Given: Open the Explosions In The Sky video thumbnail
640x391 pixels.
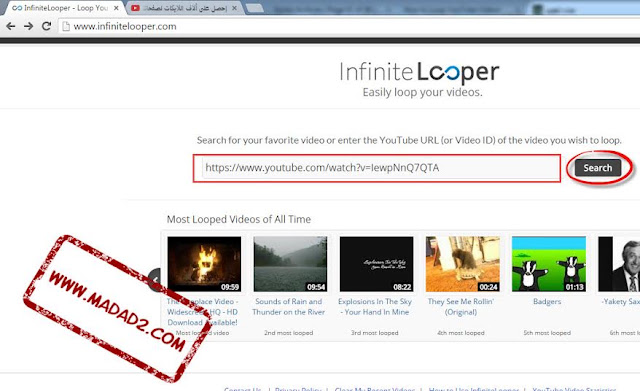Looking at the screenshot, I should point(376,264).
